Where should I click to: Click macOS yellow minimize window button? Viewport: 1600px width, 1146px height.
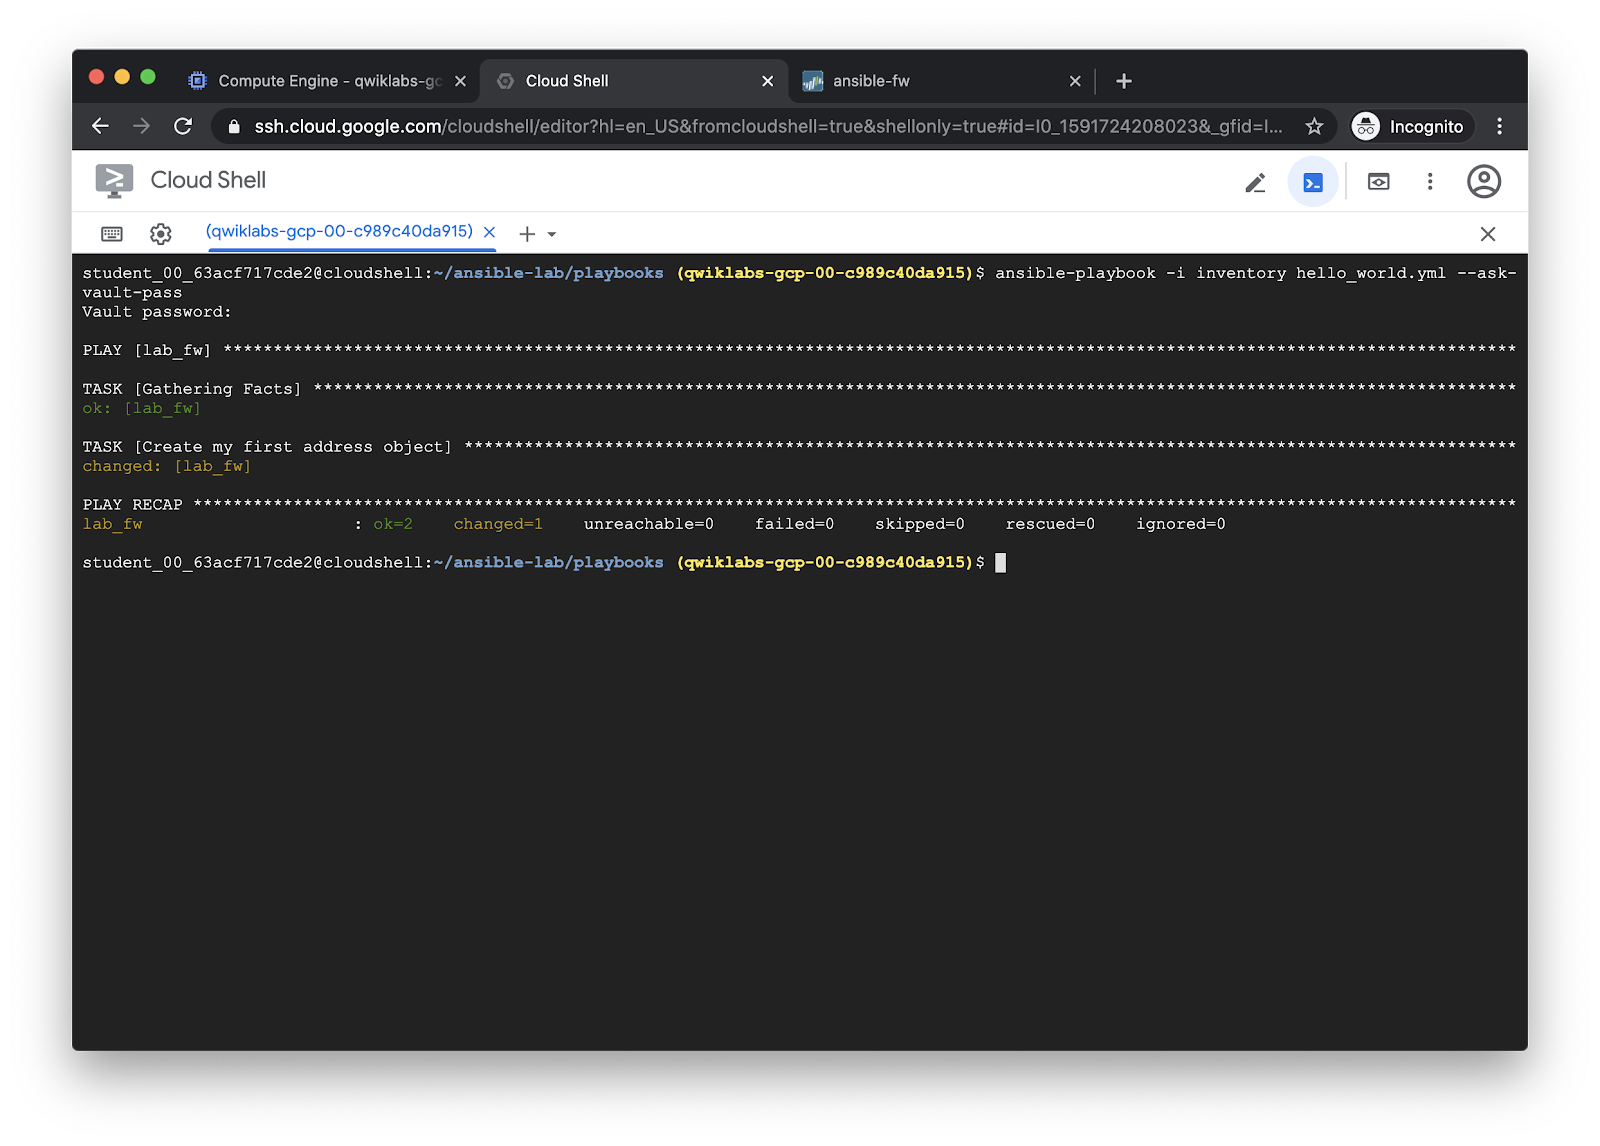[122, 77]
